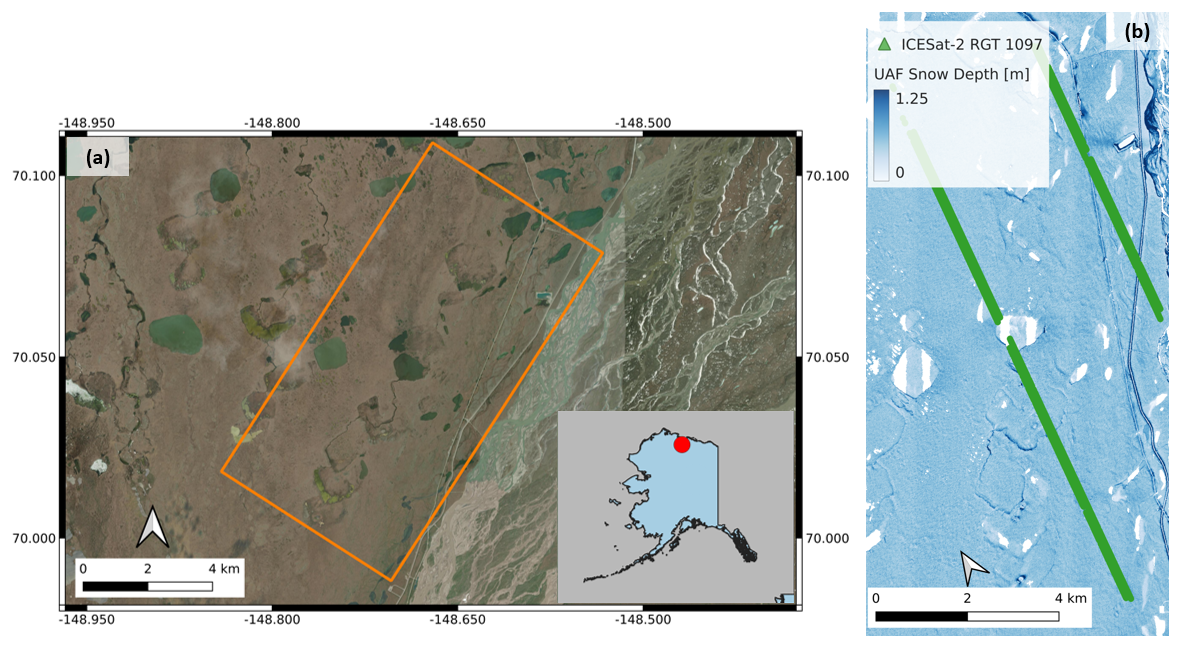Select the green ICESat-2 triangle legend symbol
Viewport: 1181px width, 648px height.
[884, 44]
